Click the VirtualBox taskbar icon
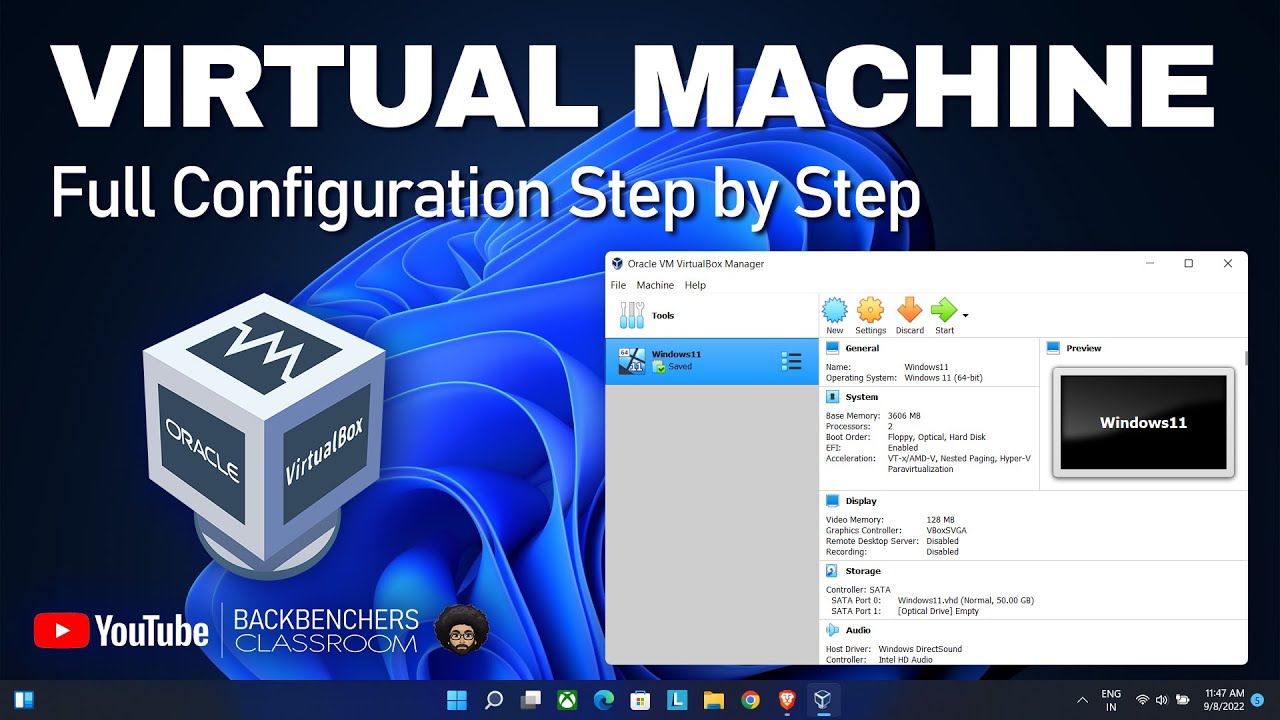 823,700
